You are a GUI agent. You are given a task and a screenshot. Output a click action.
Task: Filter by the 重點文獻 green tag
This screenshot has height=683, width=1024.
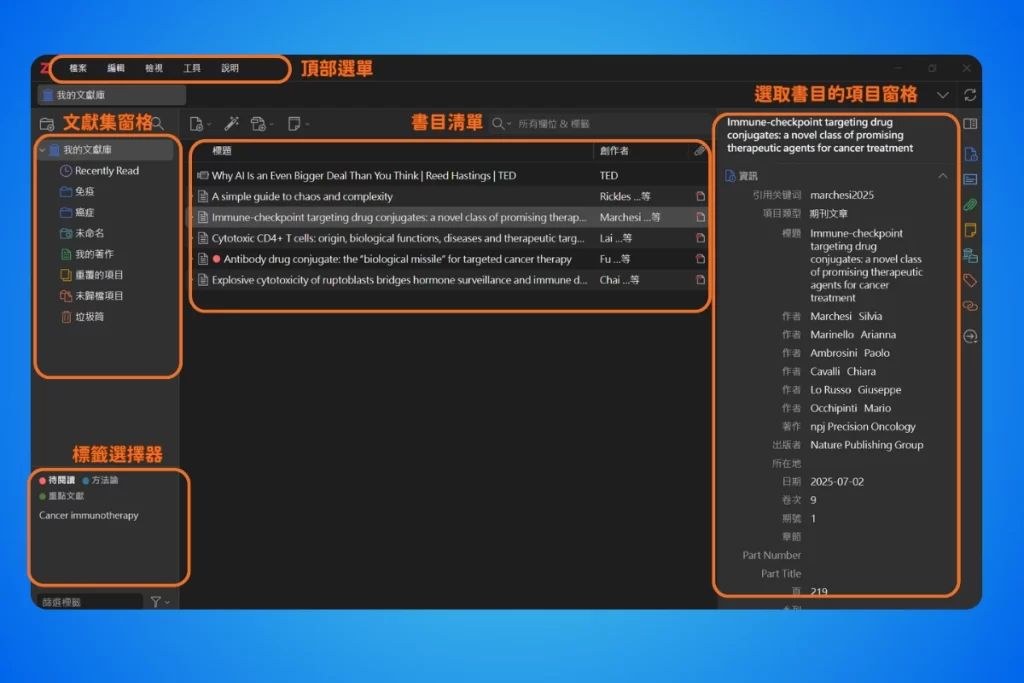pos(61,496)
